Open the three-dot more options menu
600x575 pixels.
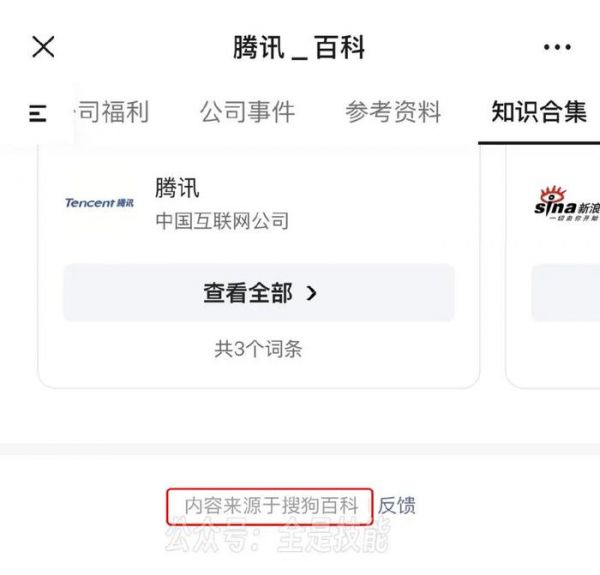pyautogui.click(x=557, y=47)
